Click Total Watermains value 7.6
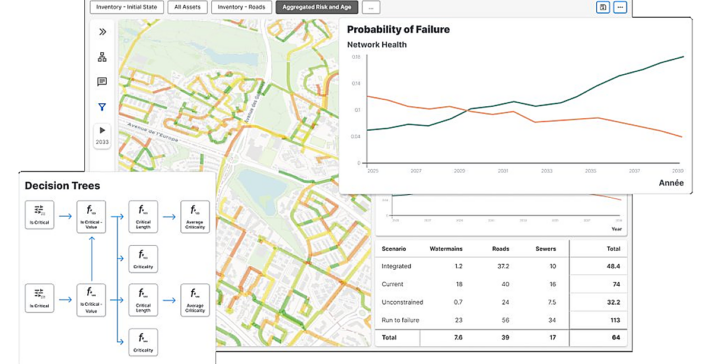 (458, 338)
